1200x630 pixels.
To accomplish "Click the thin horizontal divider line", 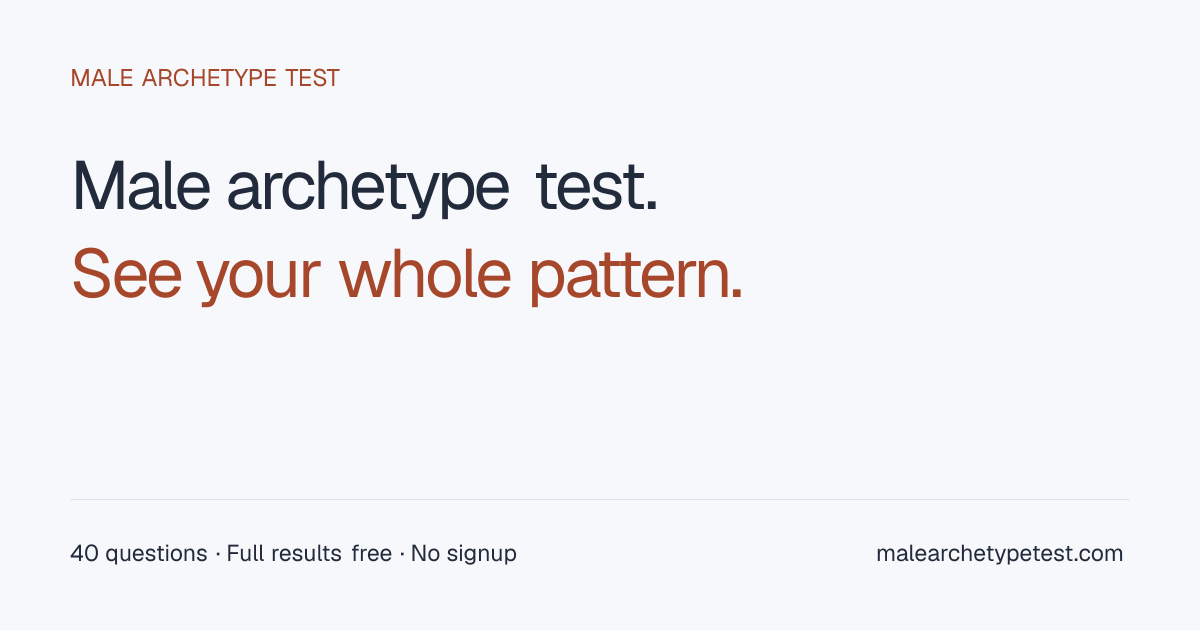I will (x=600, y=499).
